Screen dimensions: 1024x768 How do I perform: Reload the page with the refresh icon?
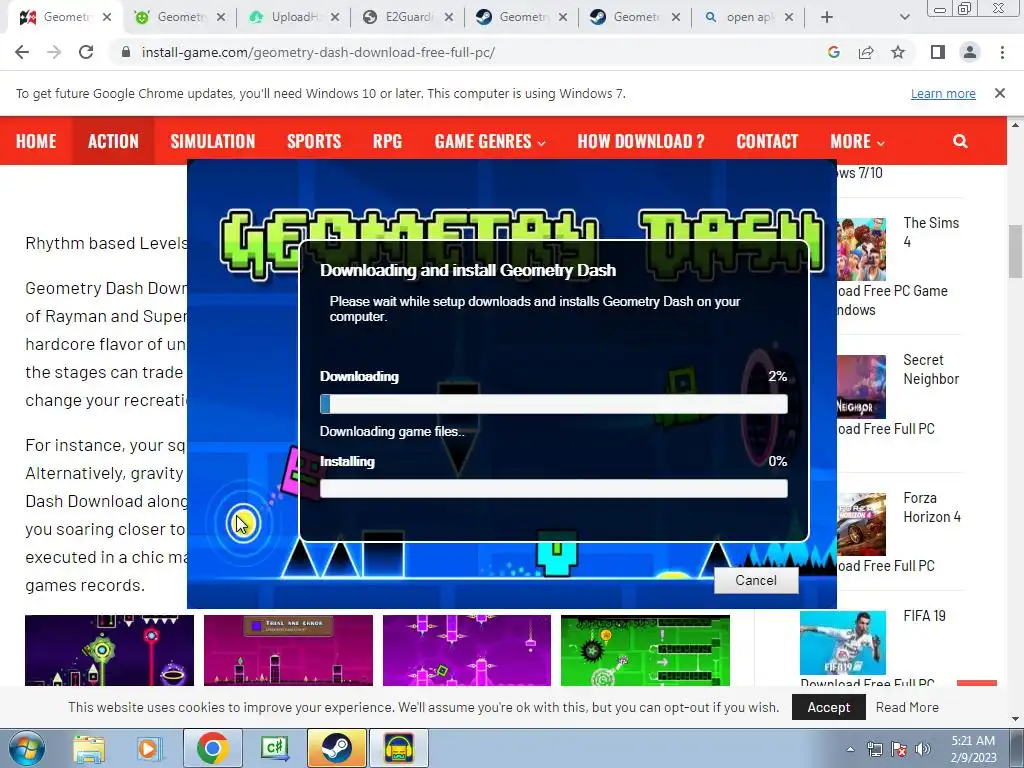point(86,52)
